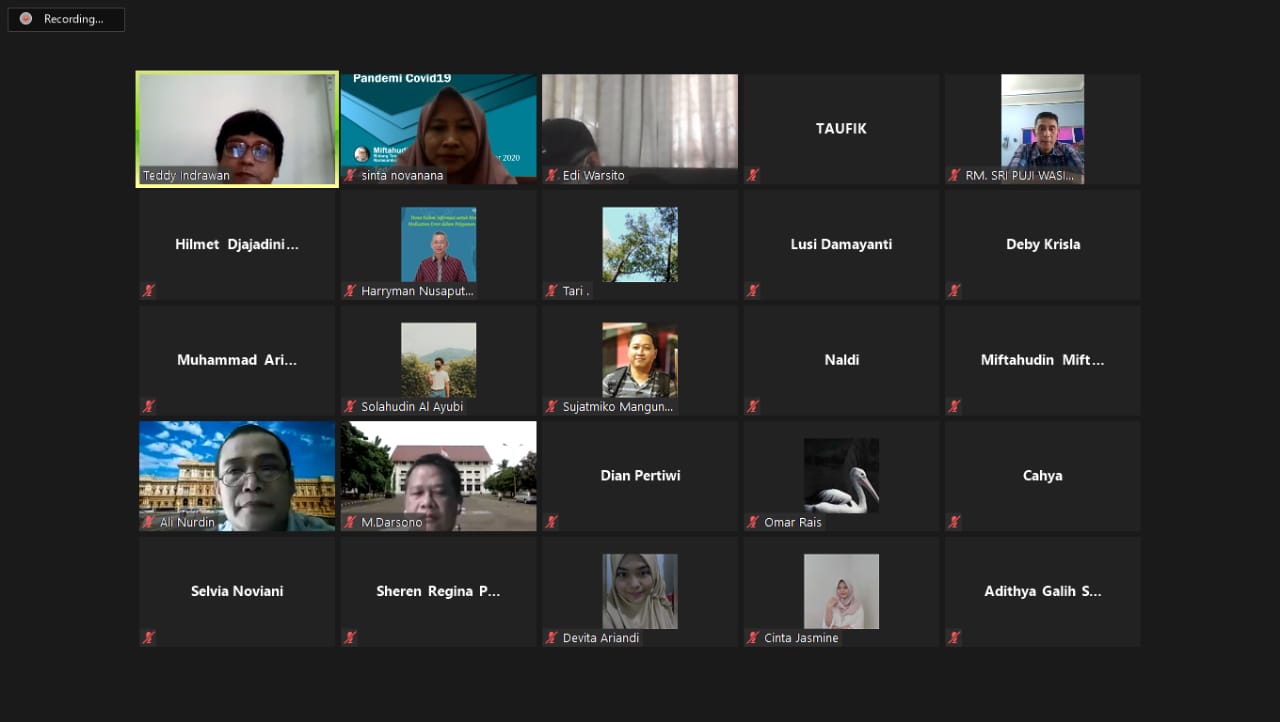Click the Solahudin Al Ayubi name label
The width and height of the screenshot is (1280, 722).
(412, 407)
